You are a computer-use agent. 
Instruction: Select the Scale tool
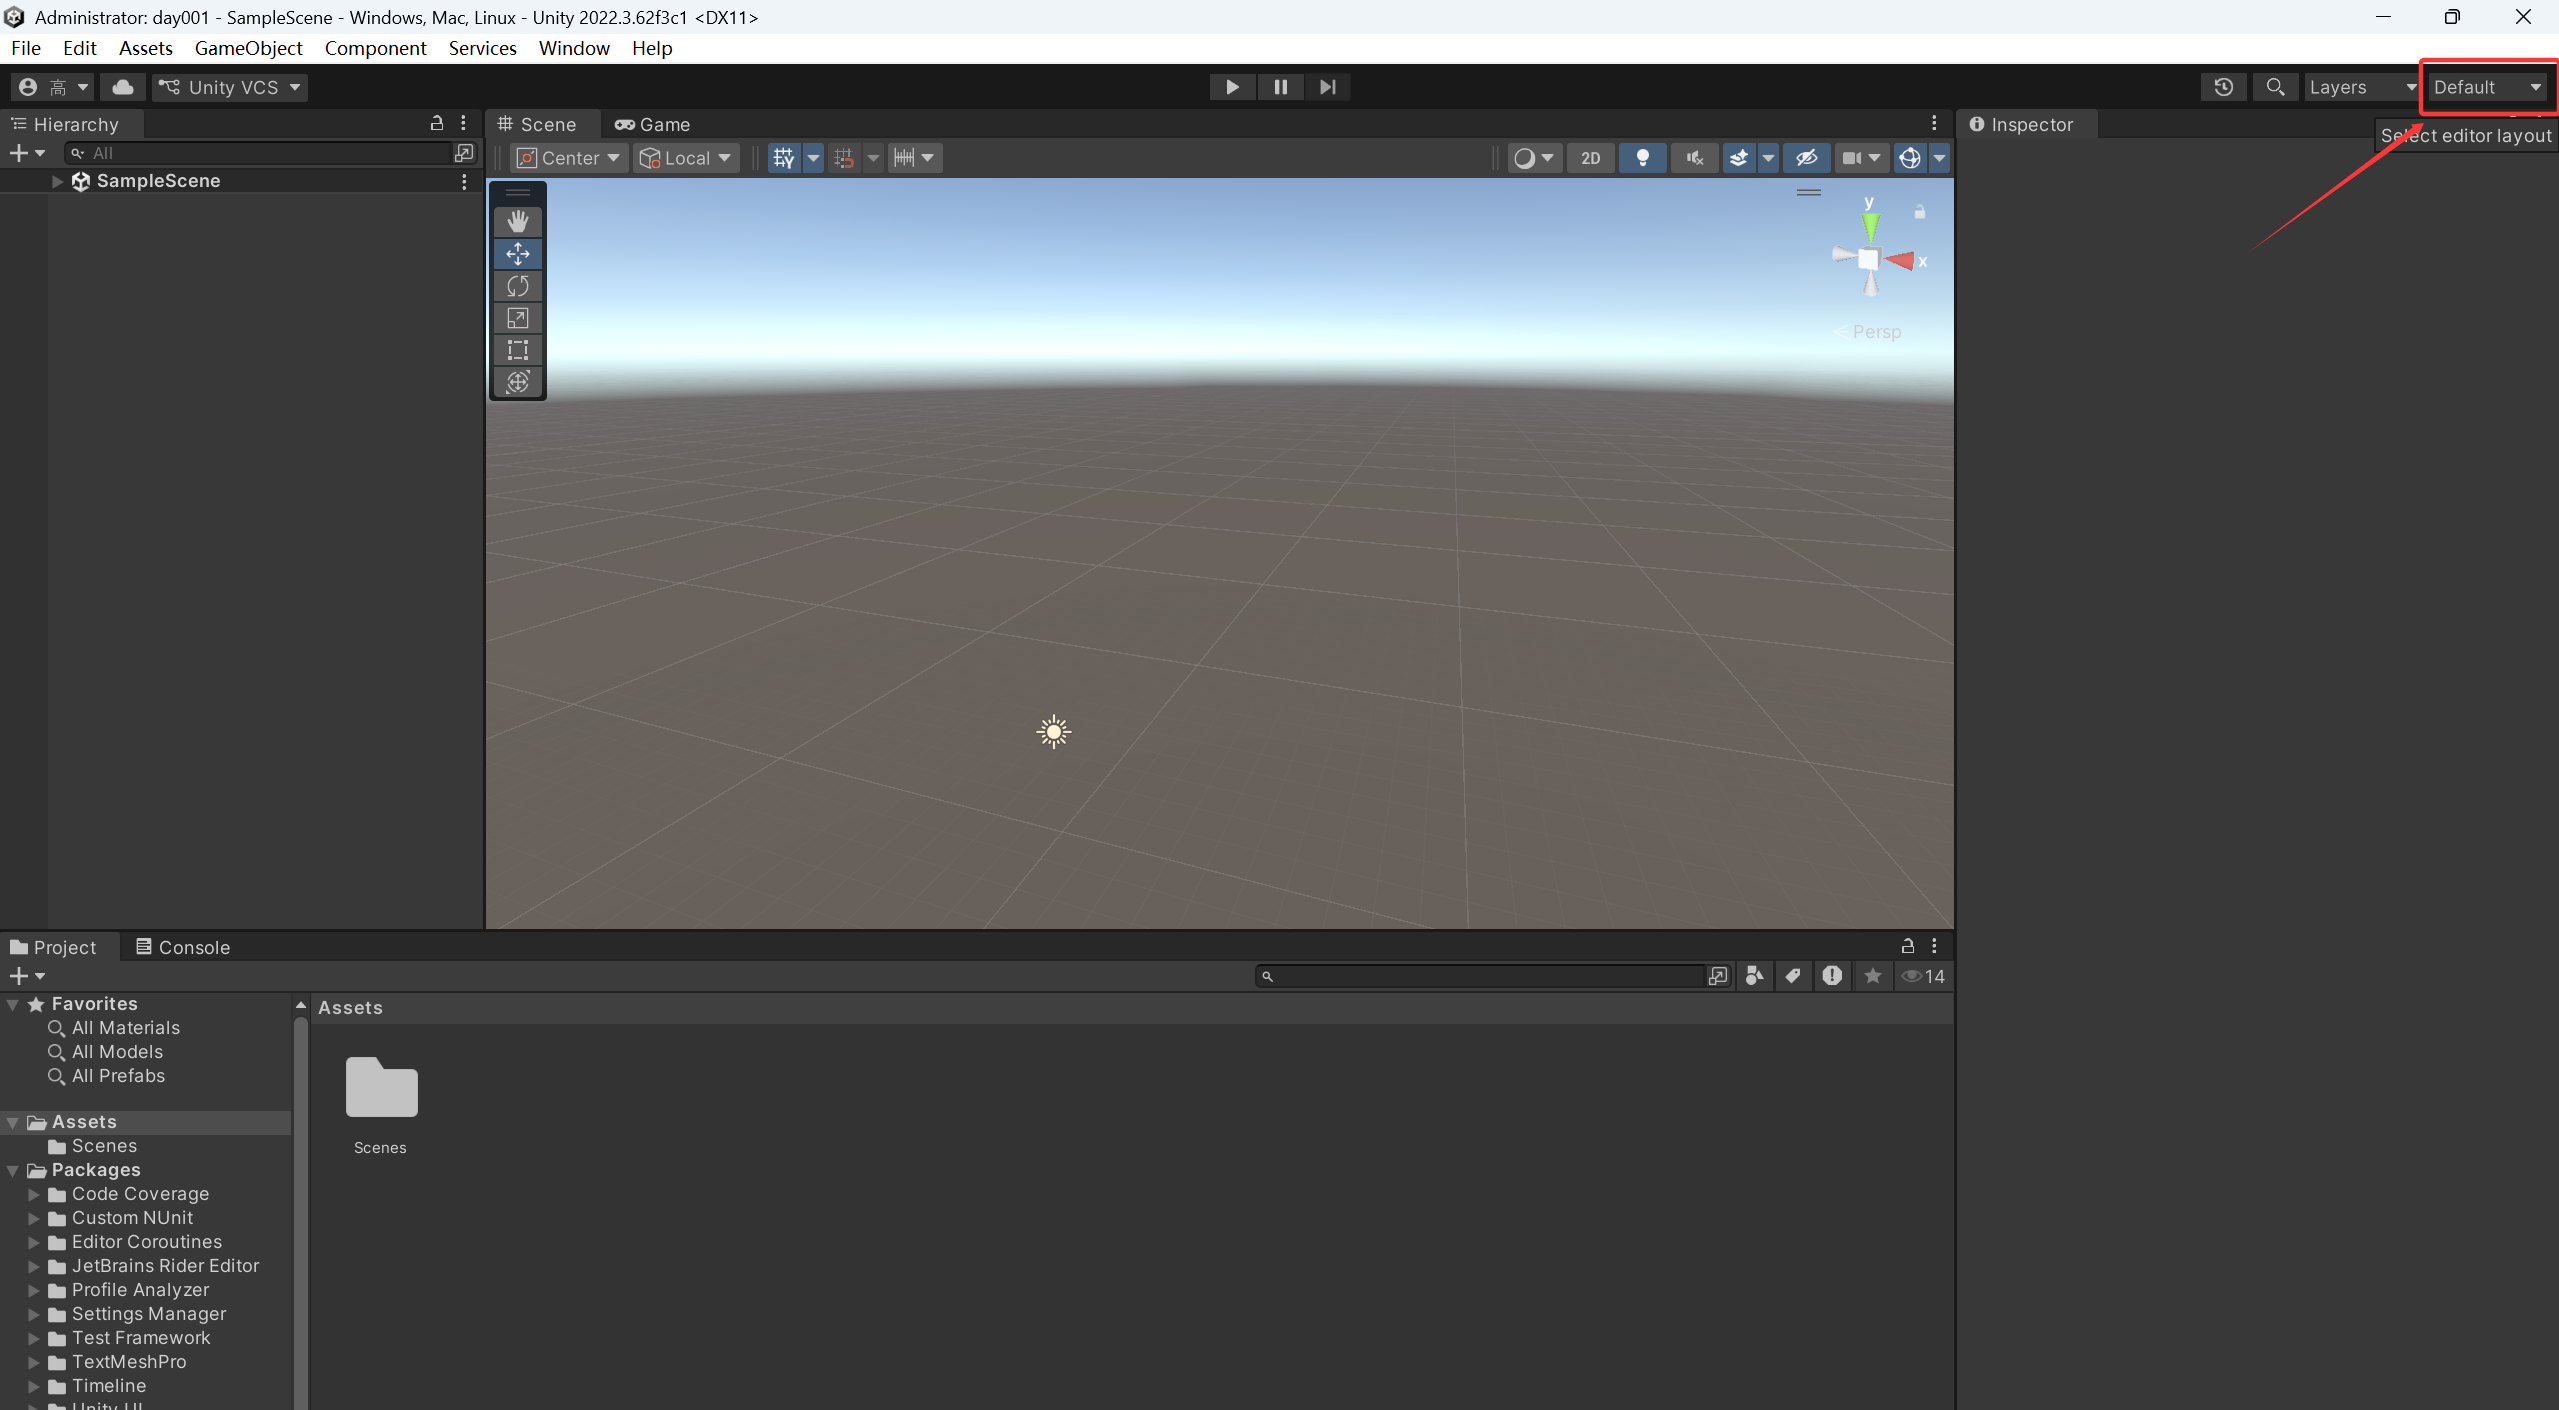[x=517, y=318]
